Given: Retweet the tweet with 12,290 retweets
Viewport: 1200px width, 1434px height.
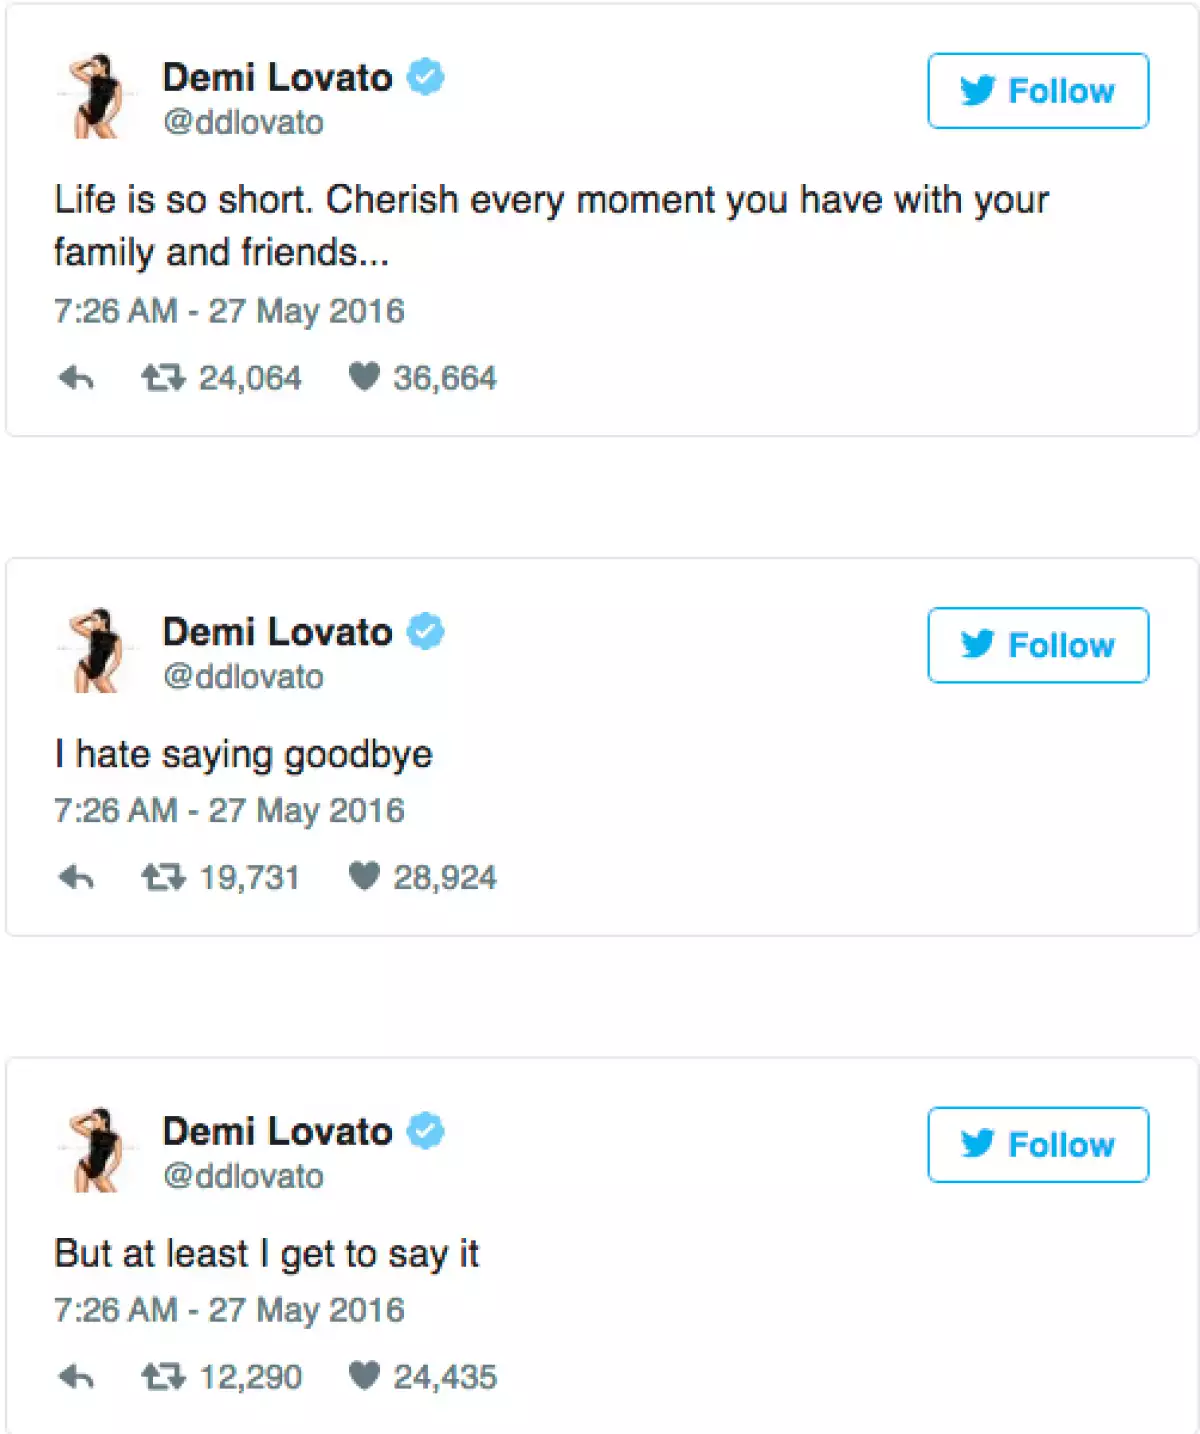Looking at the screenshot, I should click(162, 1377).
